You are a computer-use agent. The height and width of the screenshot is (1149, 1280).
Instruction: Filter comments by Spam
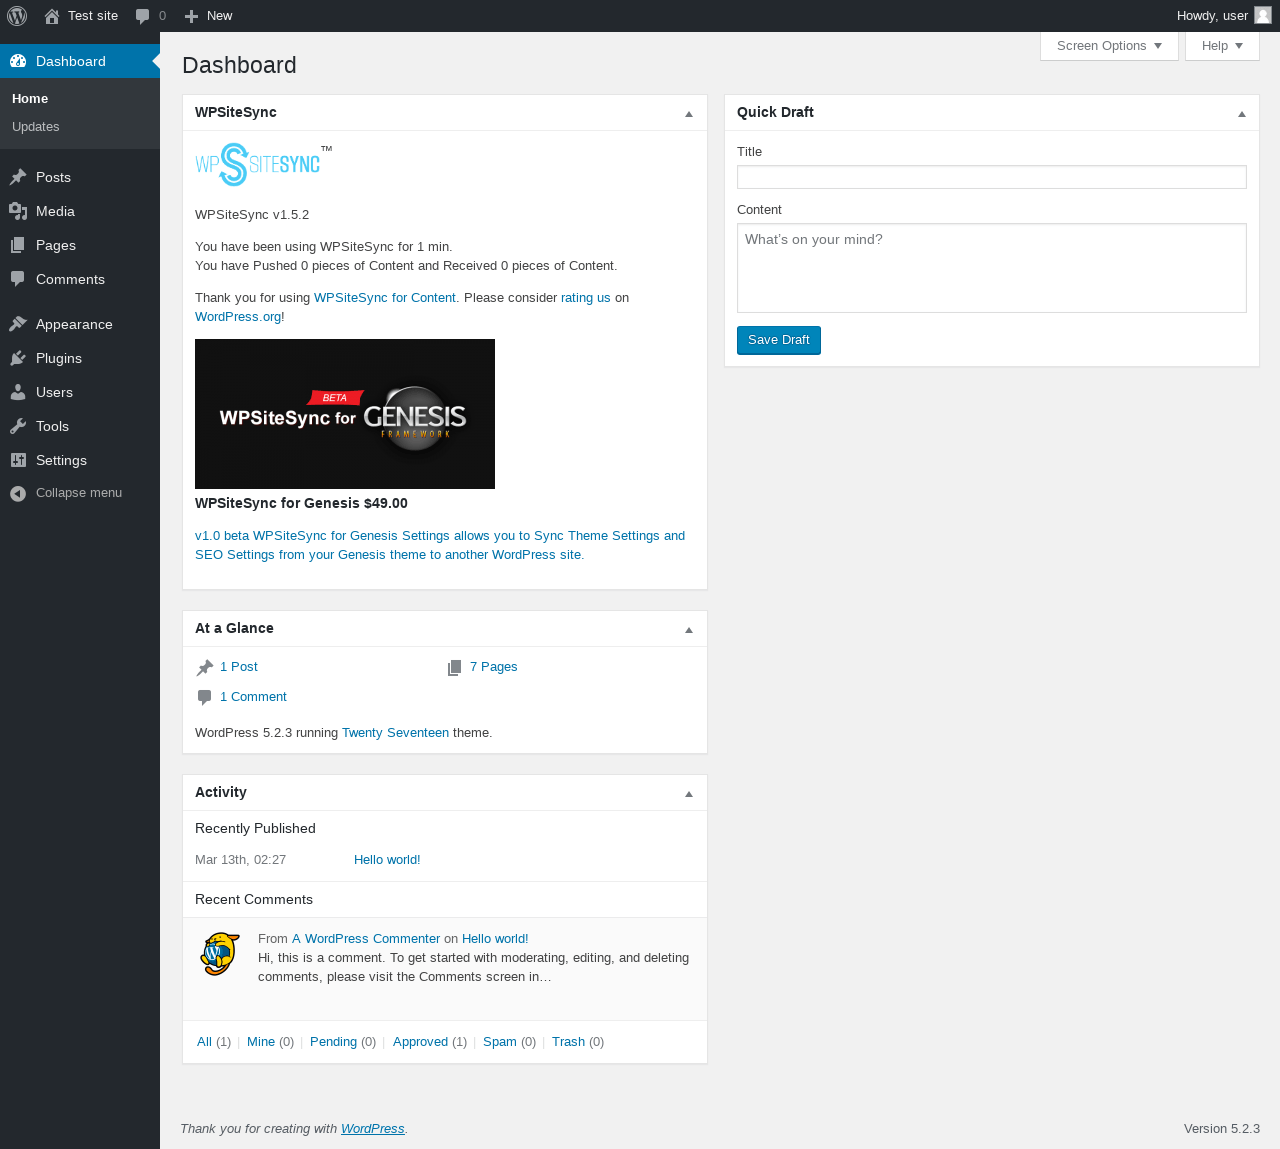(500, 1042)
